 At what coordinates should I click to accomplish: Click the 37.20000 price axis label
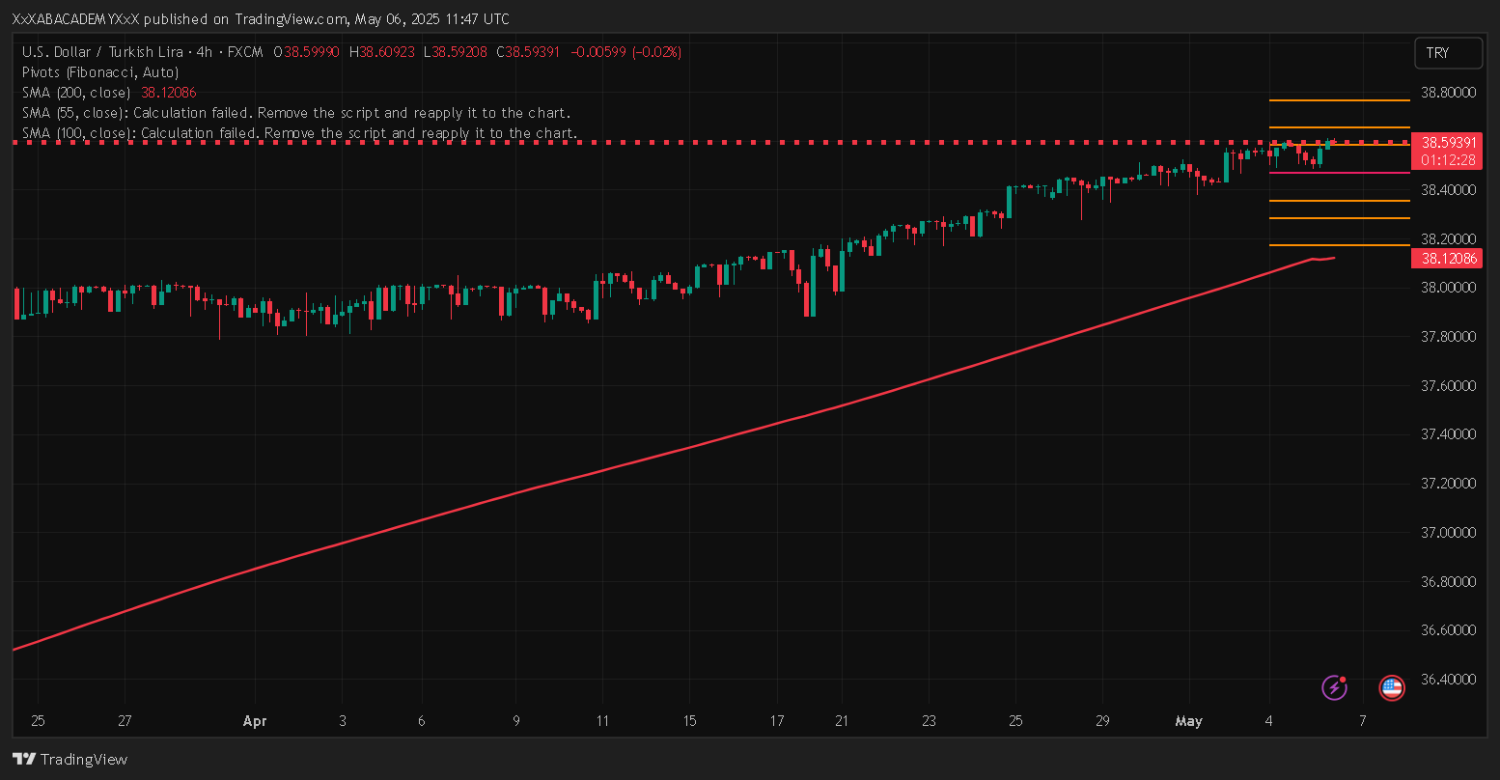tap(1447, 483)
